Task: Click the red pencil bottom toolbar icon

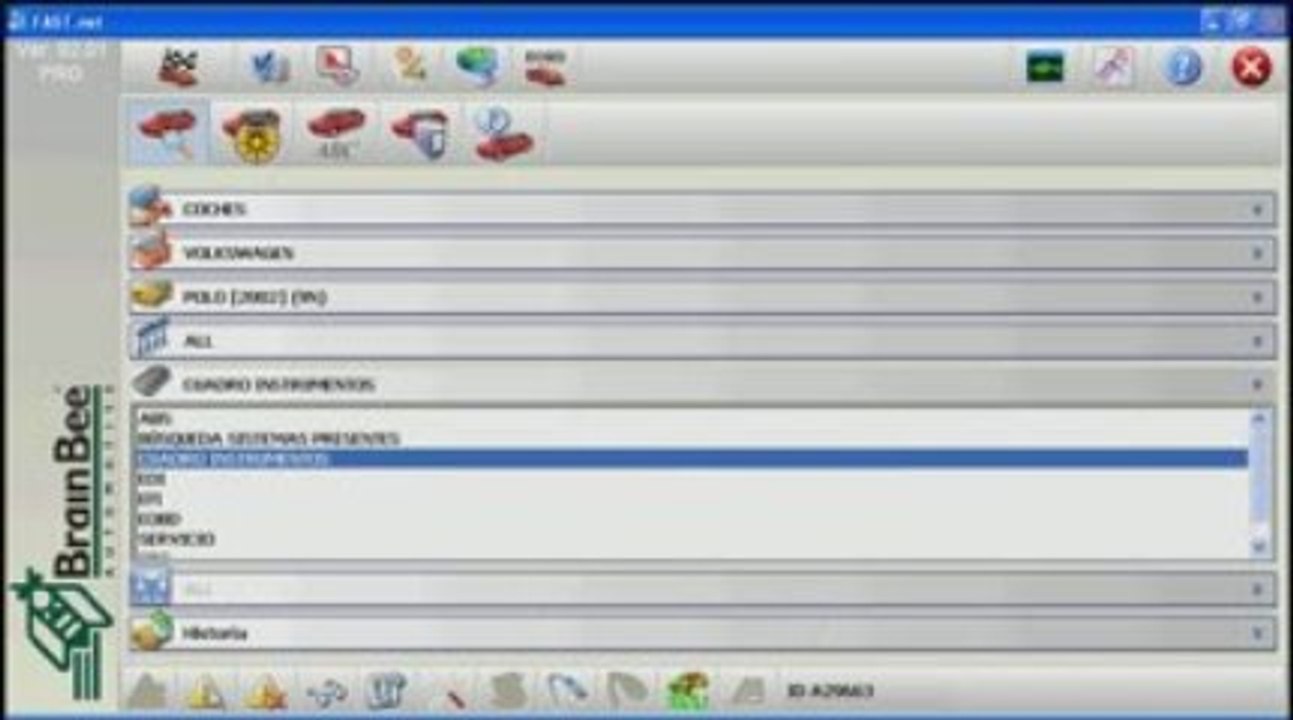Action: (x=448, y=691)
